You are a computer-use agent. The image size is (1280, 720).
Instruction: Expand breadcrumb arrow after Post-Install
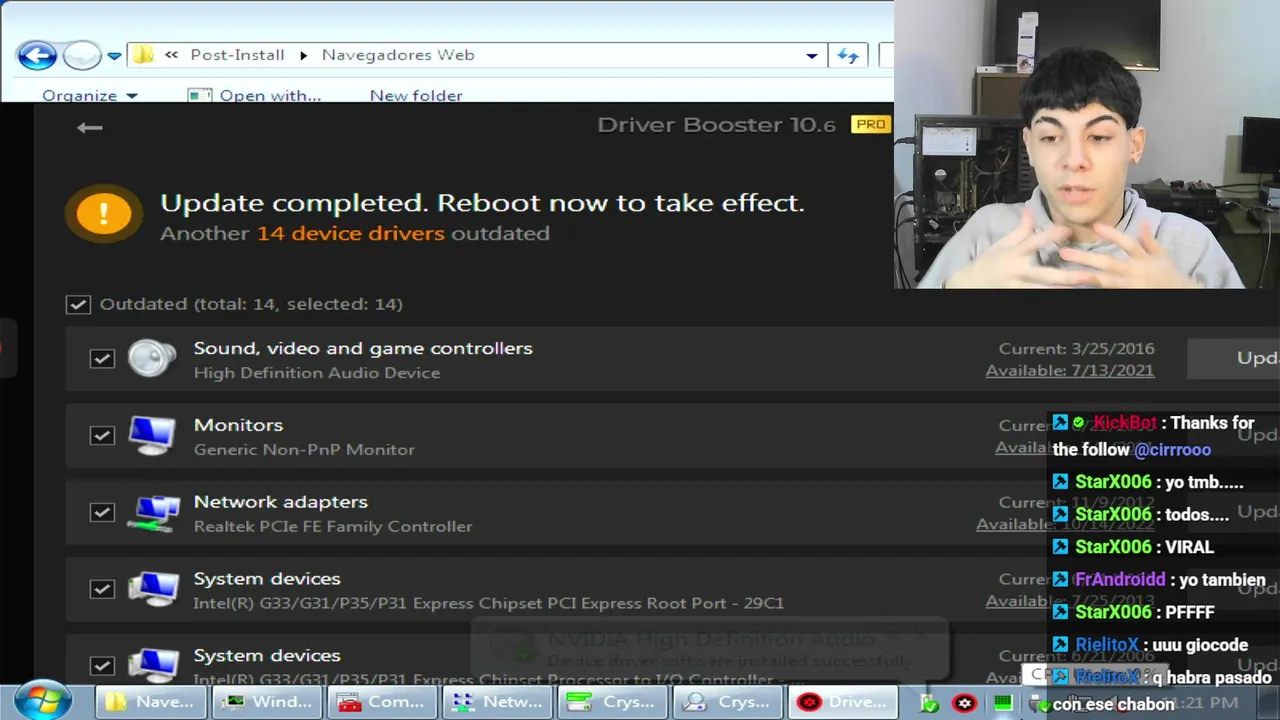[x=303, y=55]
